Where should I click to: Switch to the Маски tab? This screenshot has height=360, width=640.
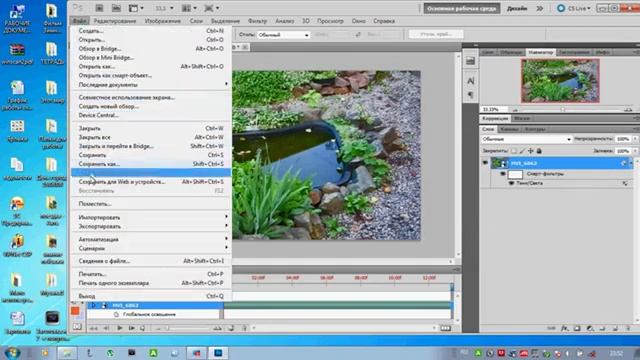point(522,118)
